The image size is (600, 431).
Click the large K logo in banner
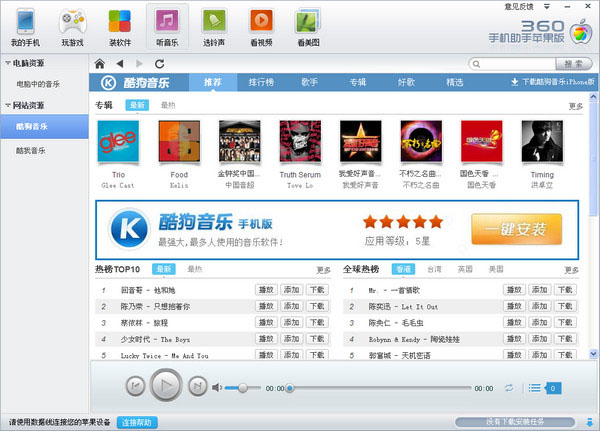(x=129, y=229)
